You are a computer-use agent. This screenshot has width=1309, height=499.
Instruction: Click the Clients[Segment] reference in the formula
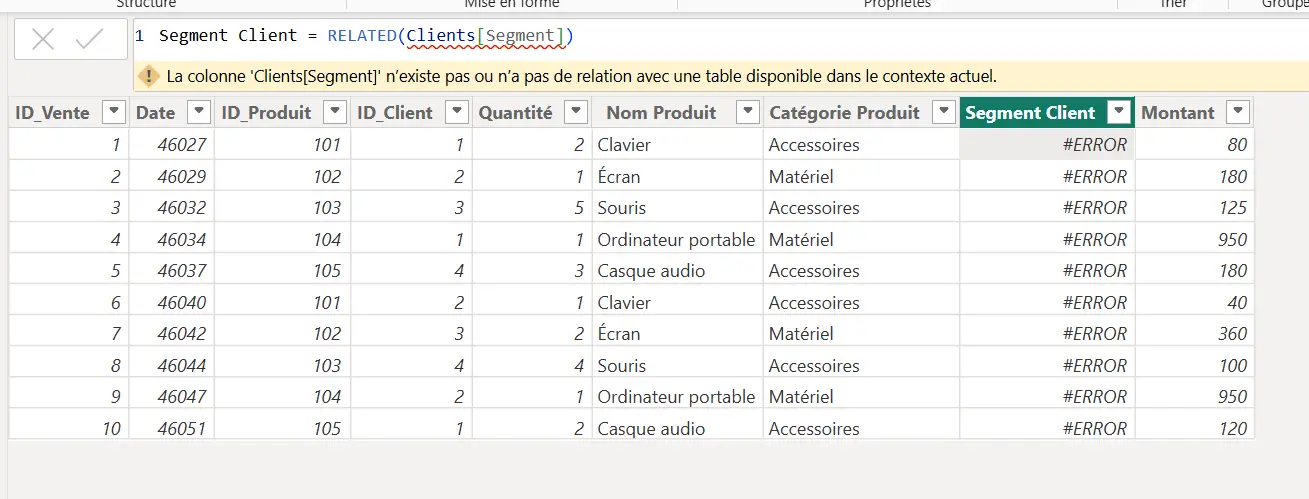pos(487,36)
